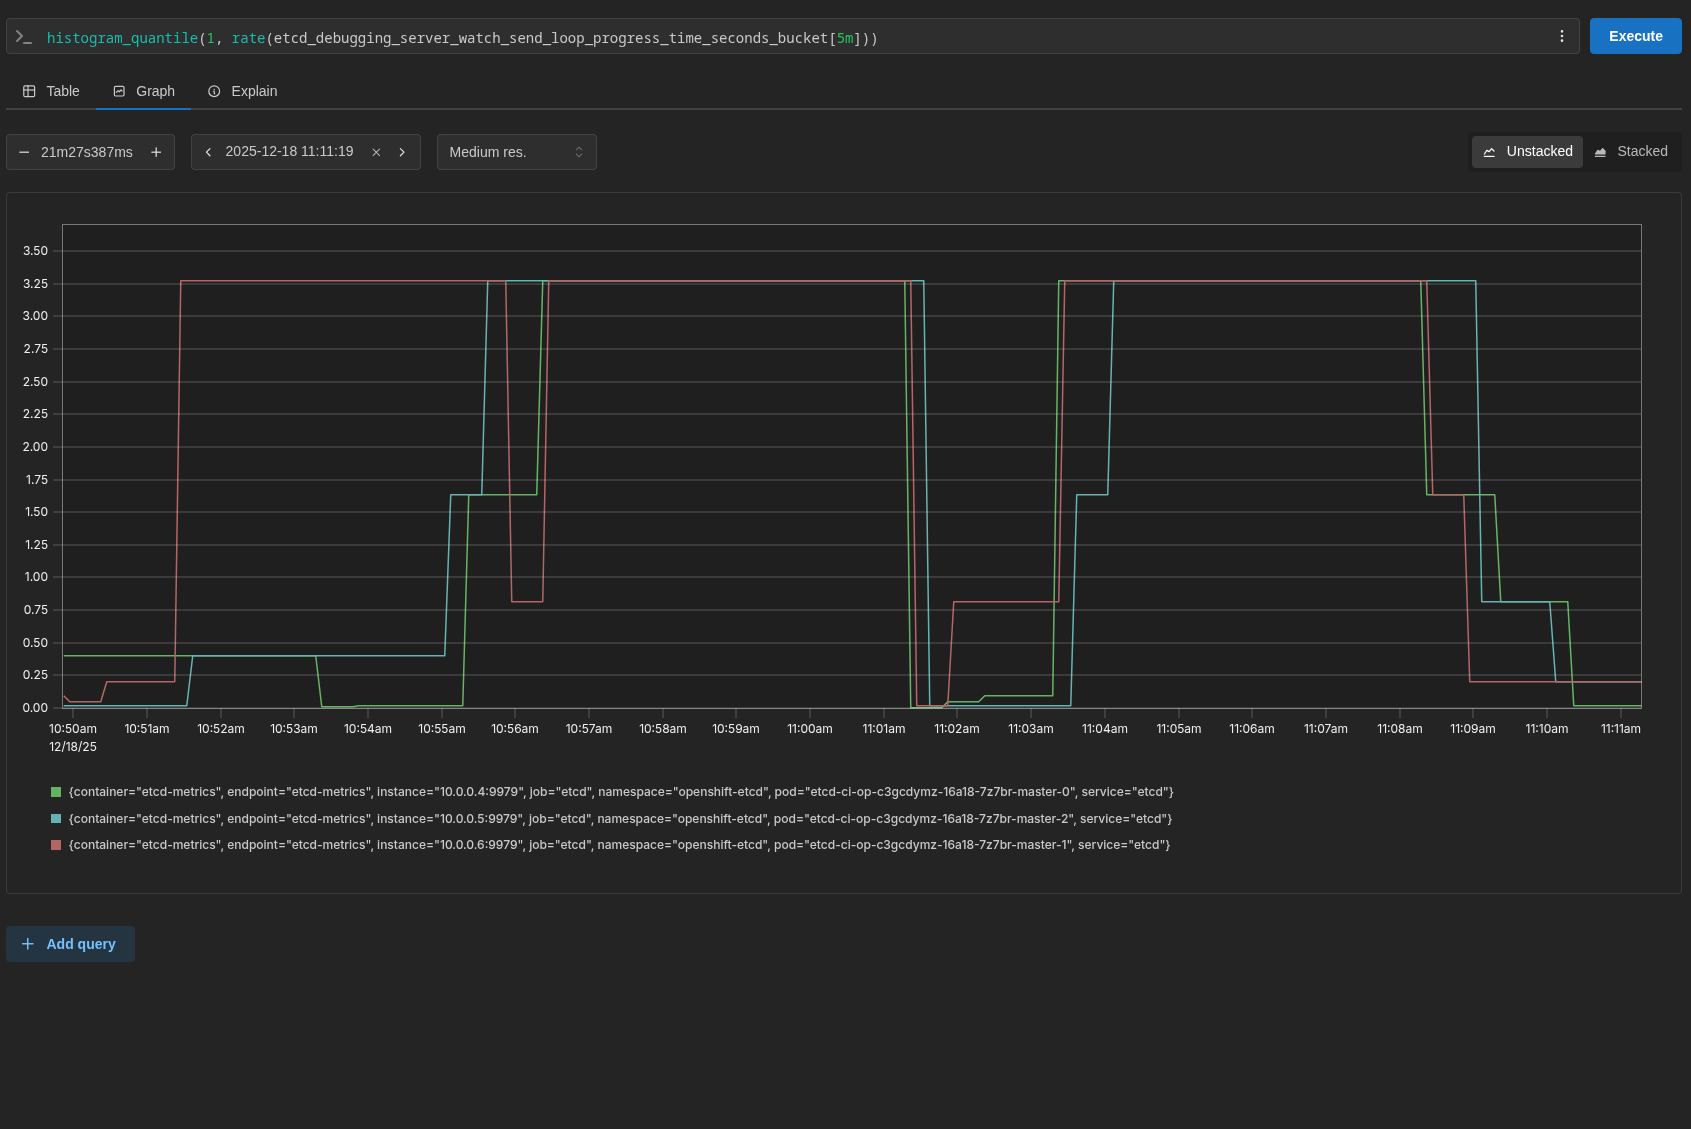Viewport: 1691px width, 1129px height.
Task: Switch chart to Unstacked mode
Action: [1527, 151]
